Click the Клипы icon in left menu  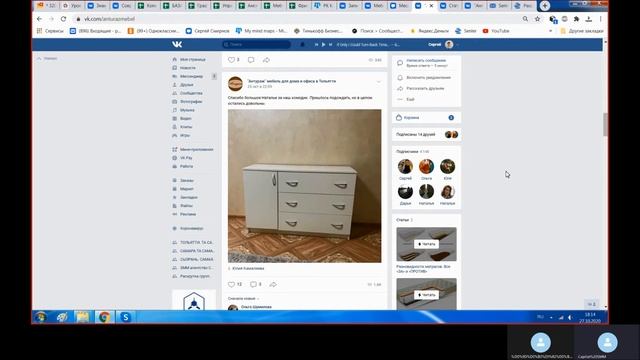coord(175,127)
